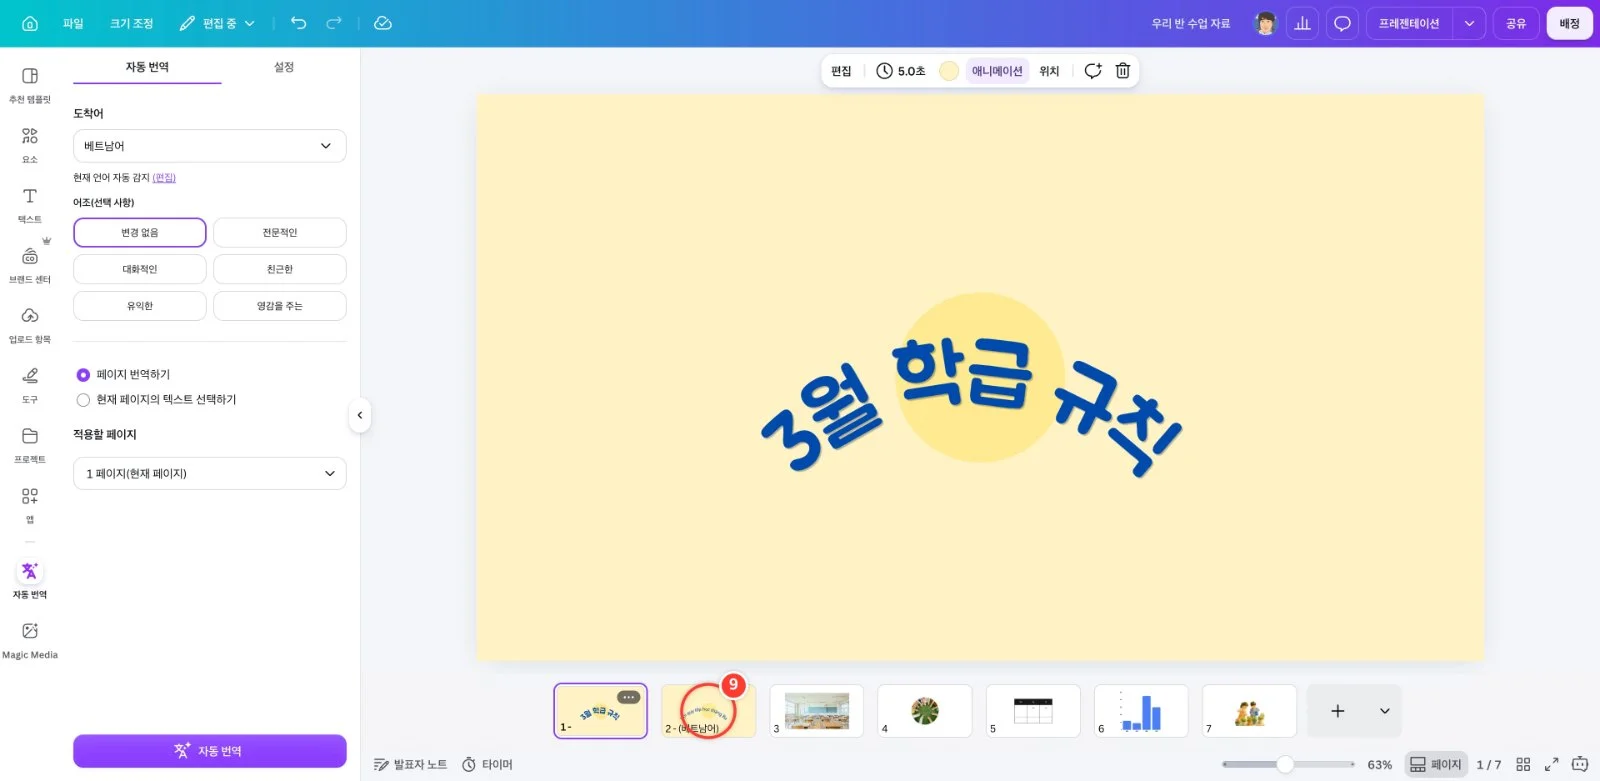Expand the 편집 중 mode dropdown
Image resolution: width=1600 pixels, height=781 pixels.
pyautogui.click(x=217, y=23)
